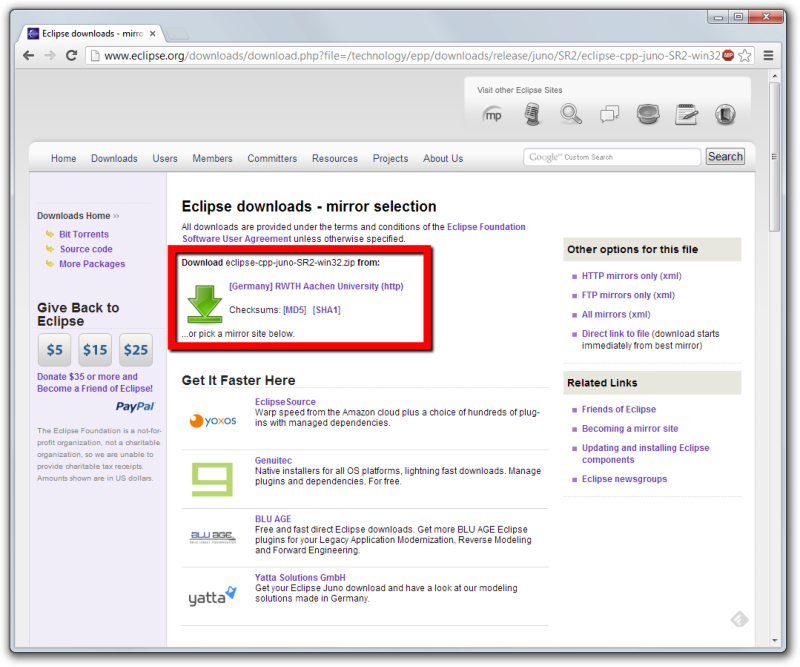Image resolution: width=800 pixels, height=667 pixels.
Task: Open the notepad and pencil site icon
Action: coord(686,114)
